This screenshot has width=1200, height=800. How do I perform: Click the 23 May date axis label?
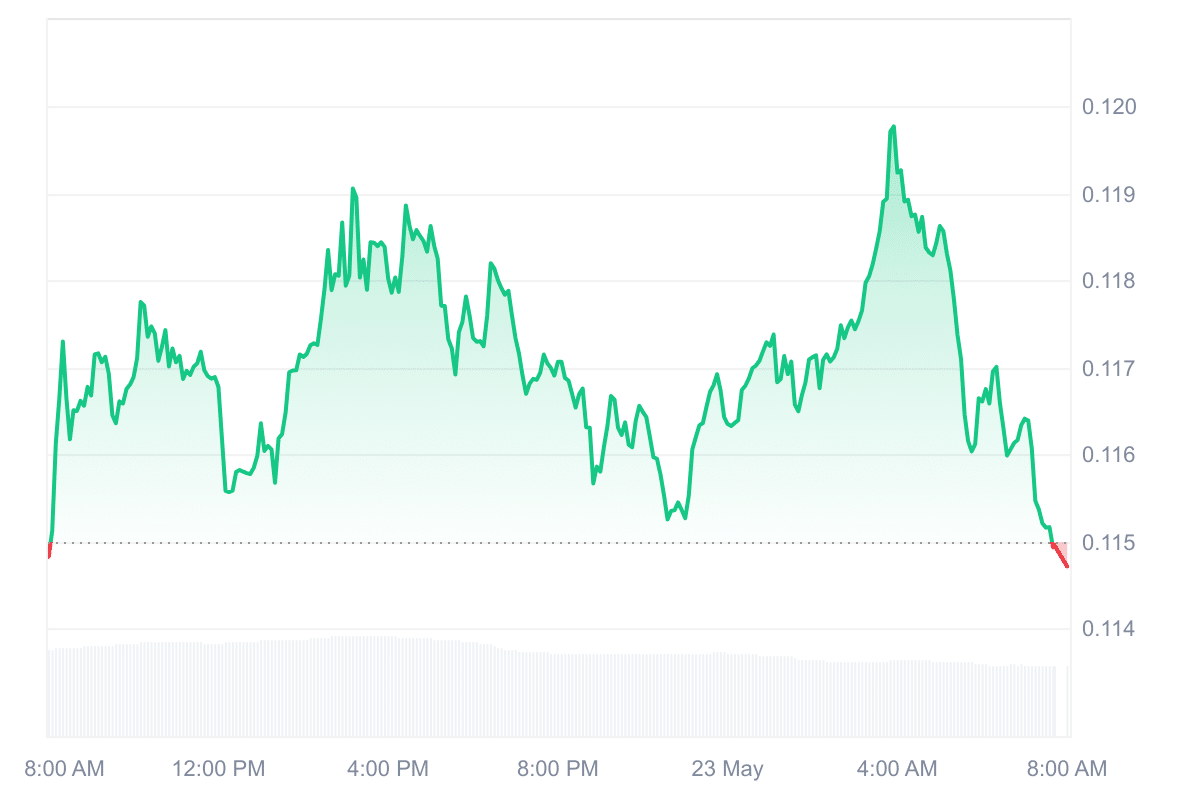[x=727, y=768]
